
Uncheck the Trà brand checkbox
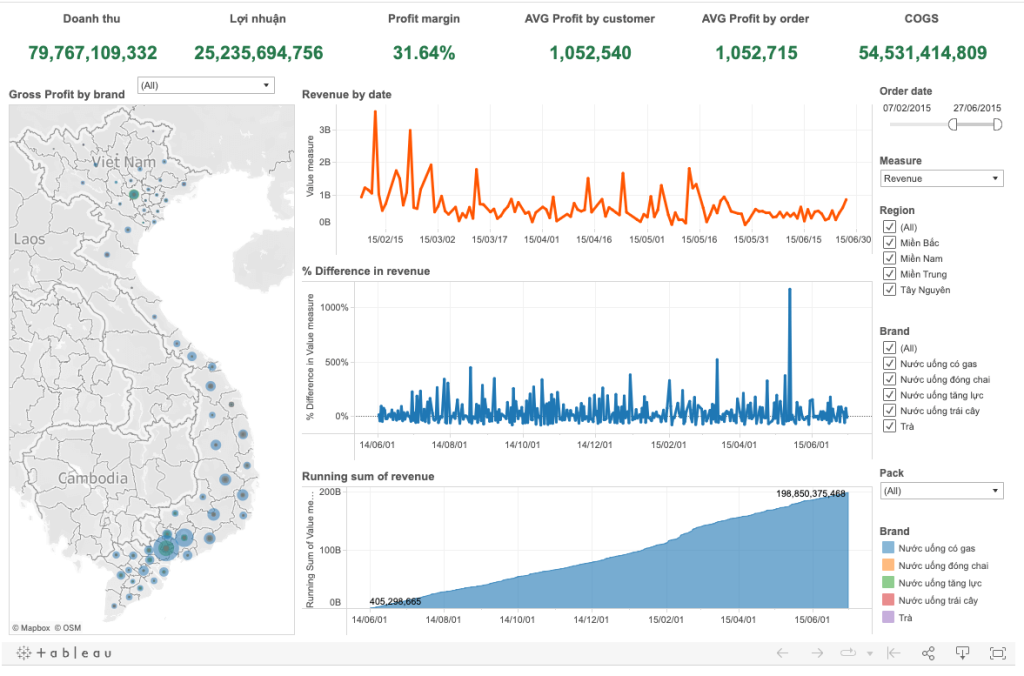(x=889, y=426)
